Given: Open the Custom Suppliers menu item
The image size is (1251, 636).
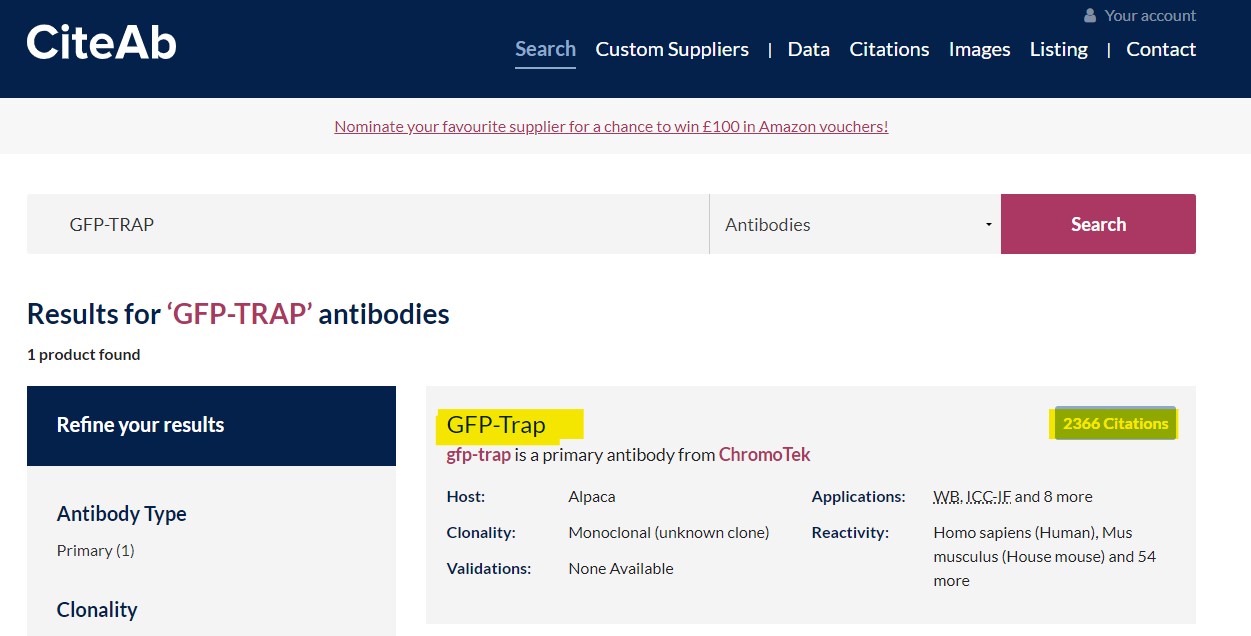Looking at the screenshot, I should (x=672, y=49).
